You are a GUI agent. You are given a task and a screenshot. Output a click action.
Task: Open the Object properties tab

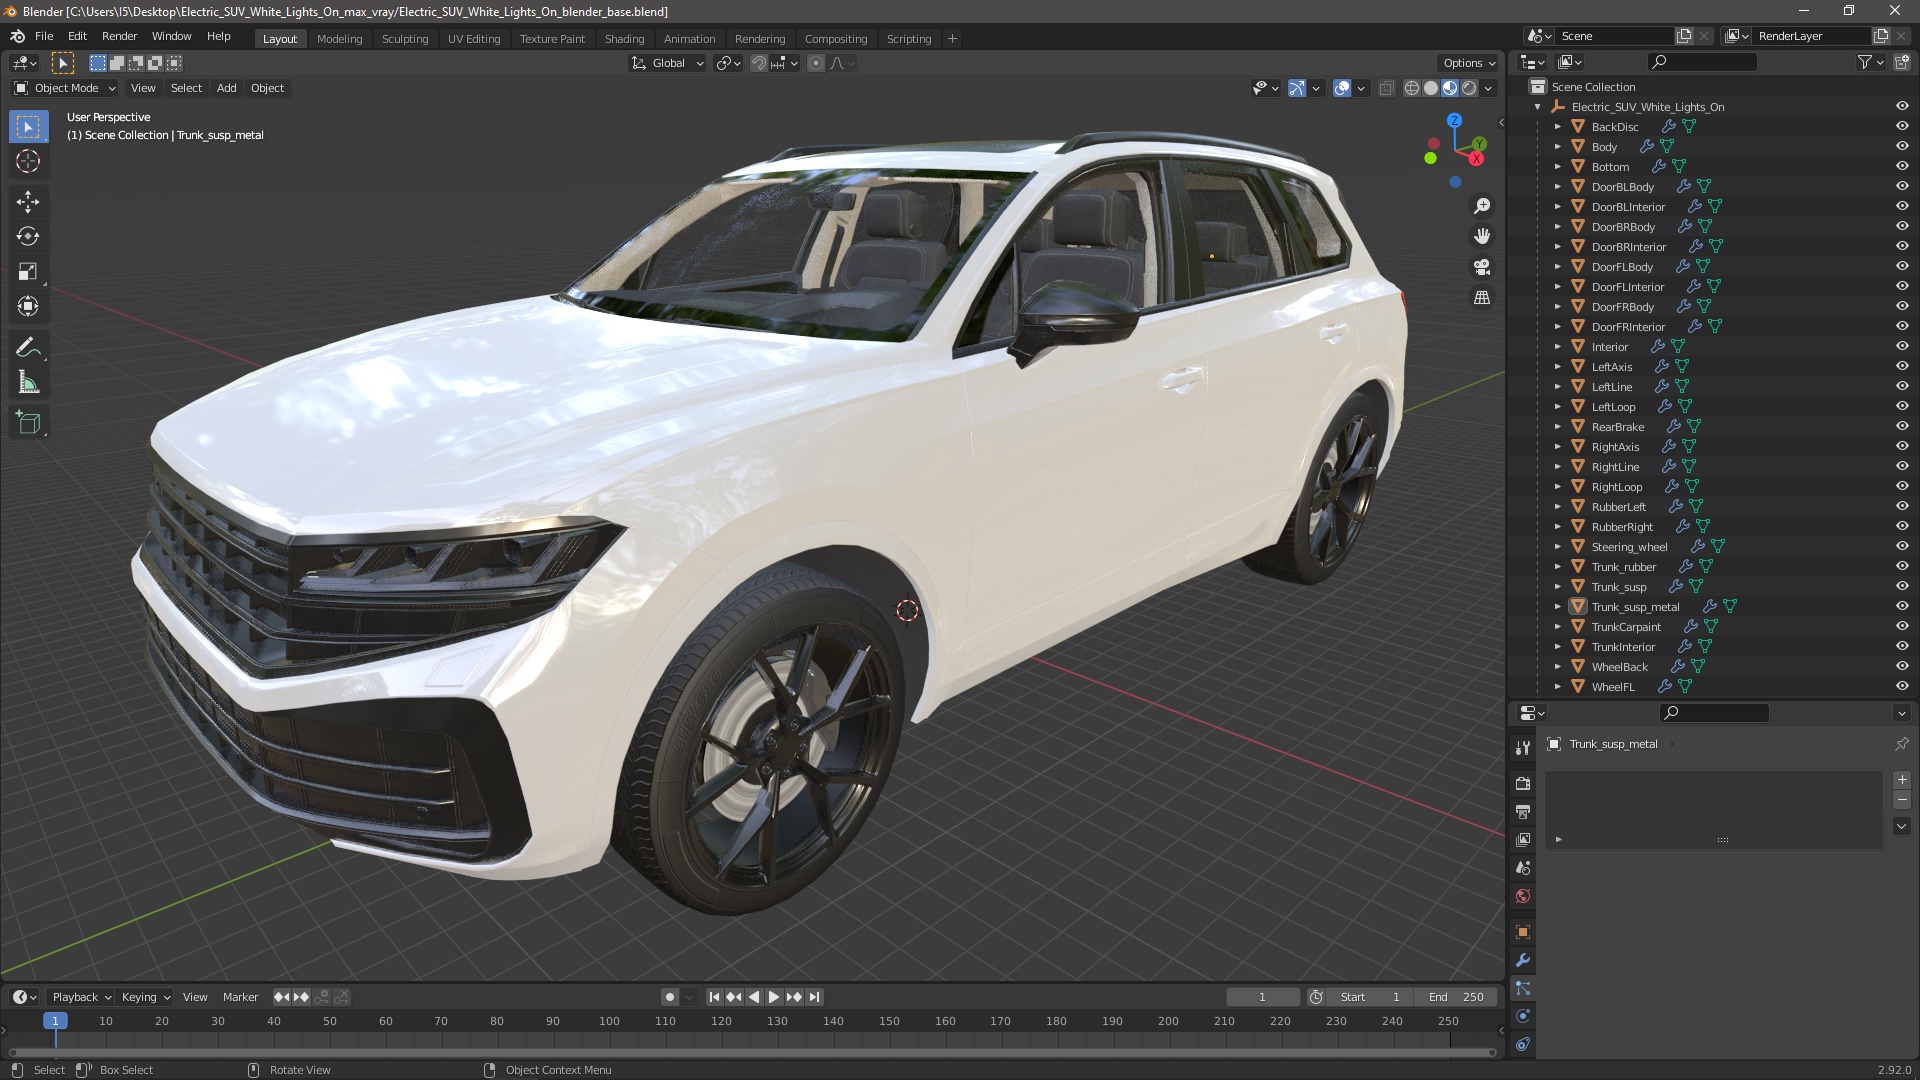(1523, 932)
